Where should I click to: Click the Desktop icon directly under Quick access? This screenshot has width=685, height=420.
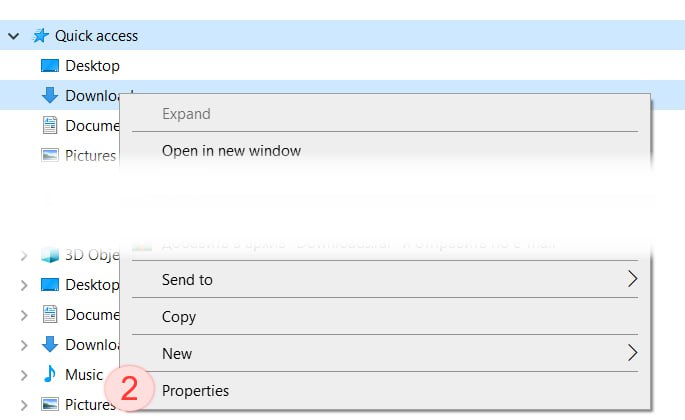tap(50, 66)
